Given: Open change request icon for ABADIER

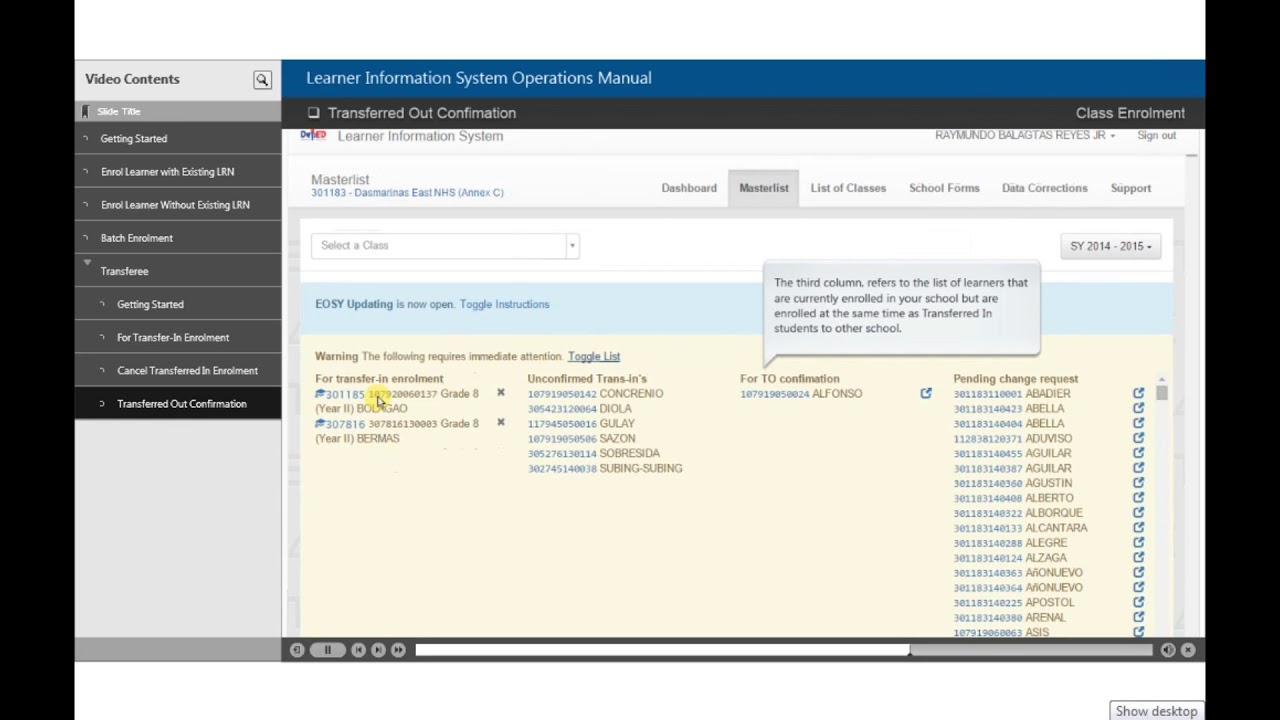Looking at the screenshot, I should pos(1138,394).
